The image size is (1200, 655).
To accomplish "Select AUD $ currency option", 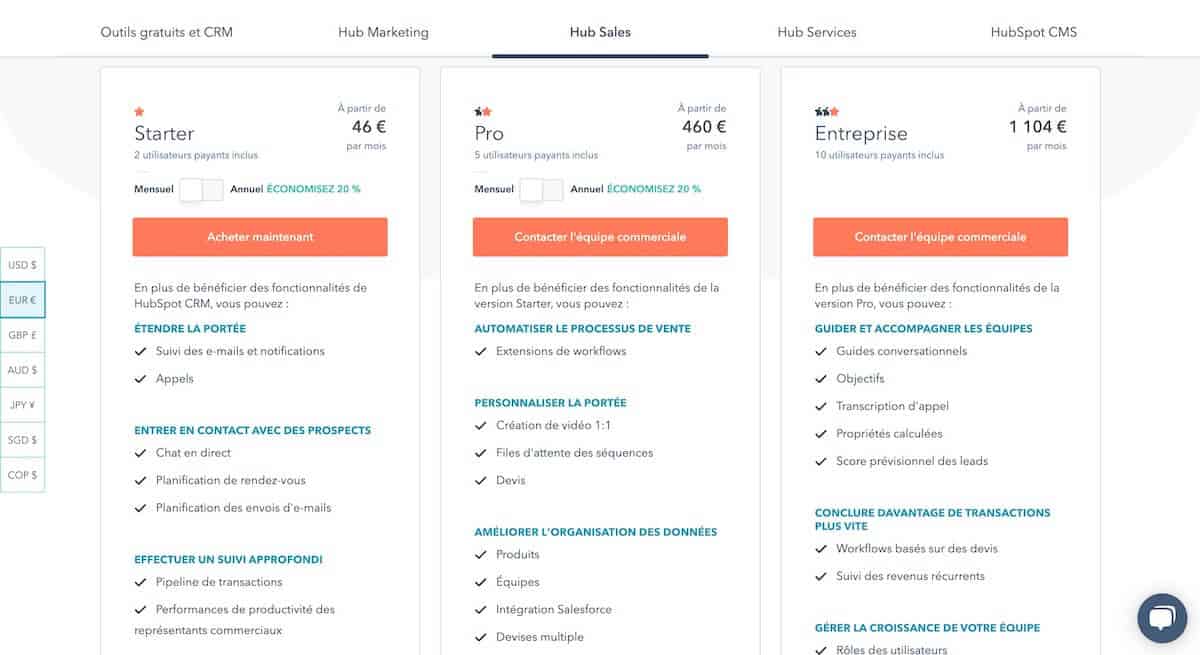I will coord(22,370).
